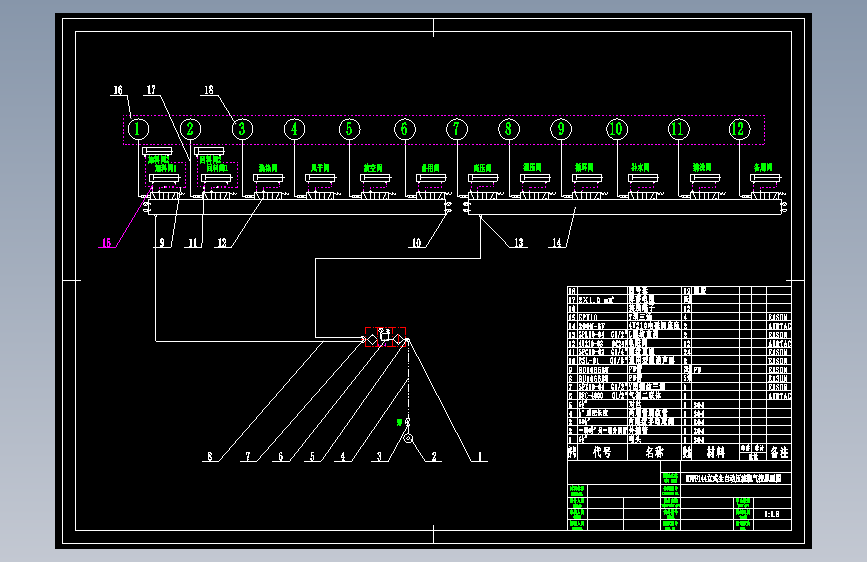867x562 pixels.
Task: Select the underlined white callout label 8
Action: [210, 456]
